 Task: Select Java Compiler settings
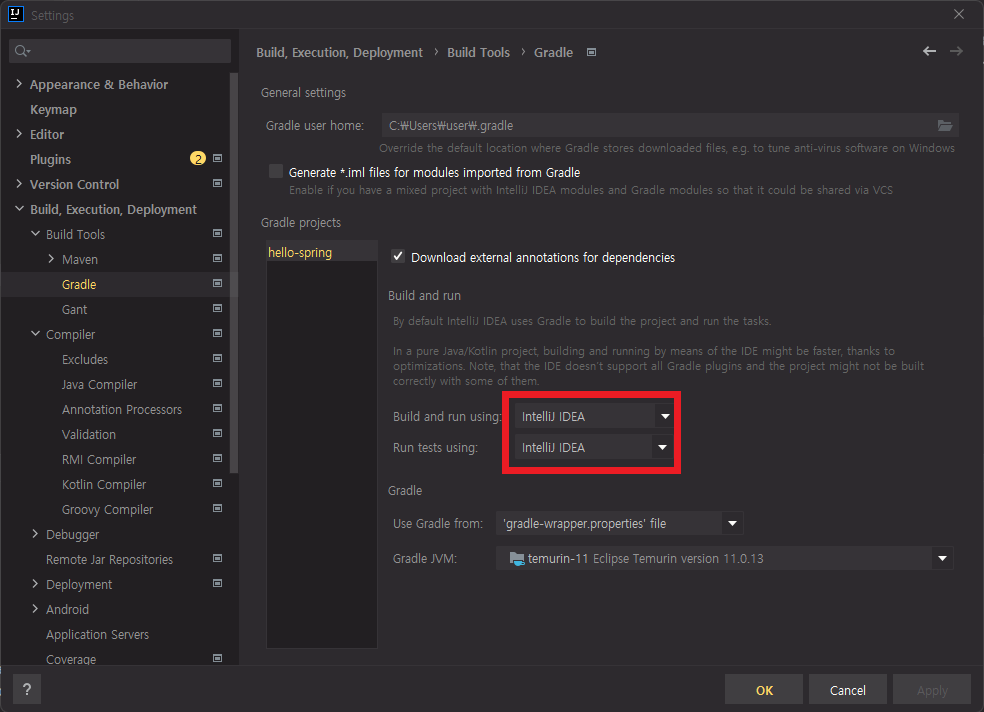click(99, 385)
